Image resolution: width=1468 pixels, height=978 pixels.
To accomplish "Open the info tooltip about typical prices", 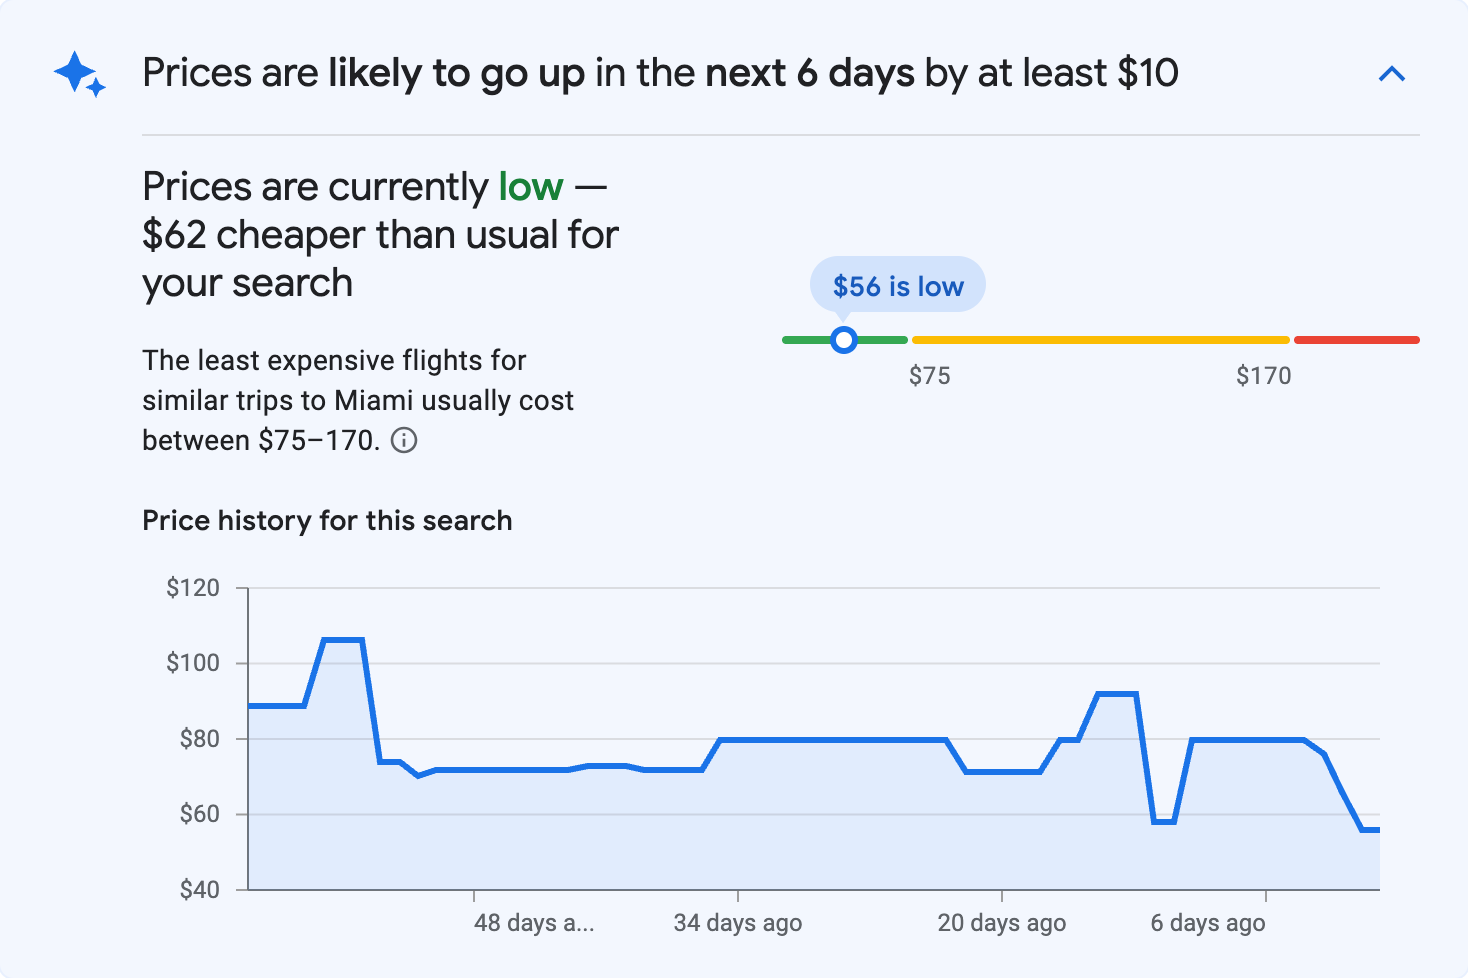I will [x=404, y=440].
